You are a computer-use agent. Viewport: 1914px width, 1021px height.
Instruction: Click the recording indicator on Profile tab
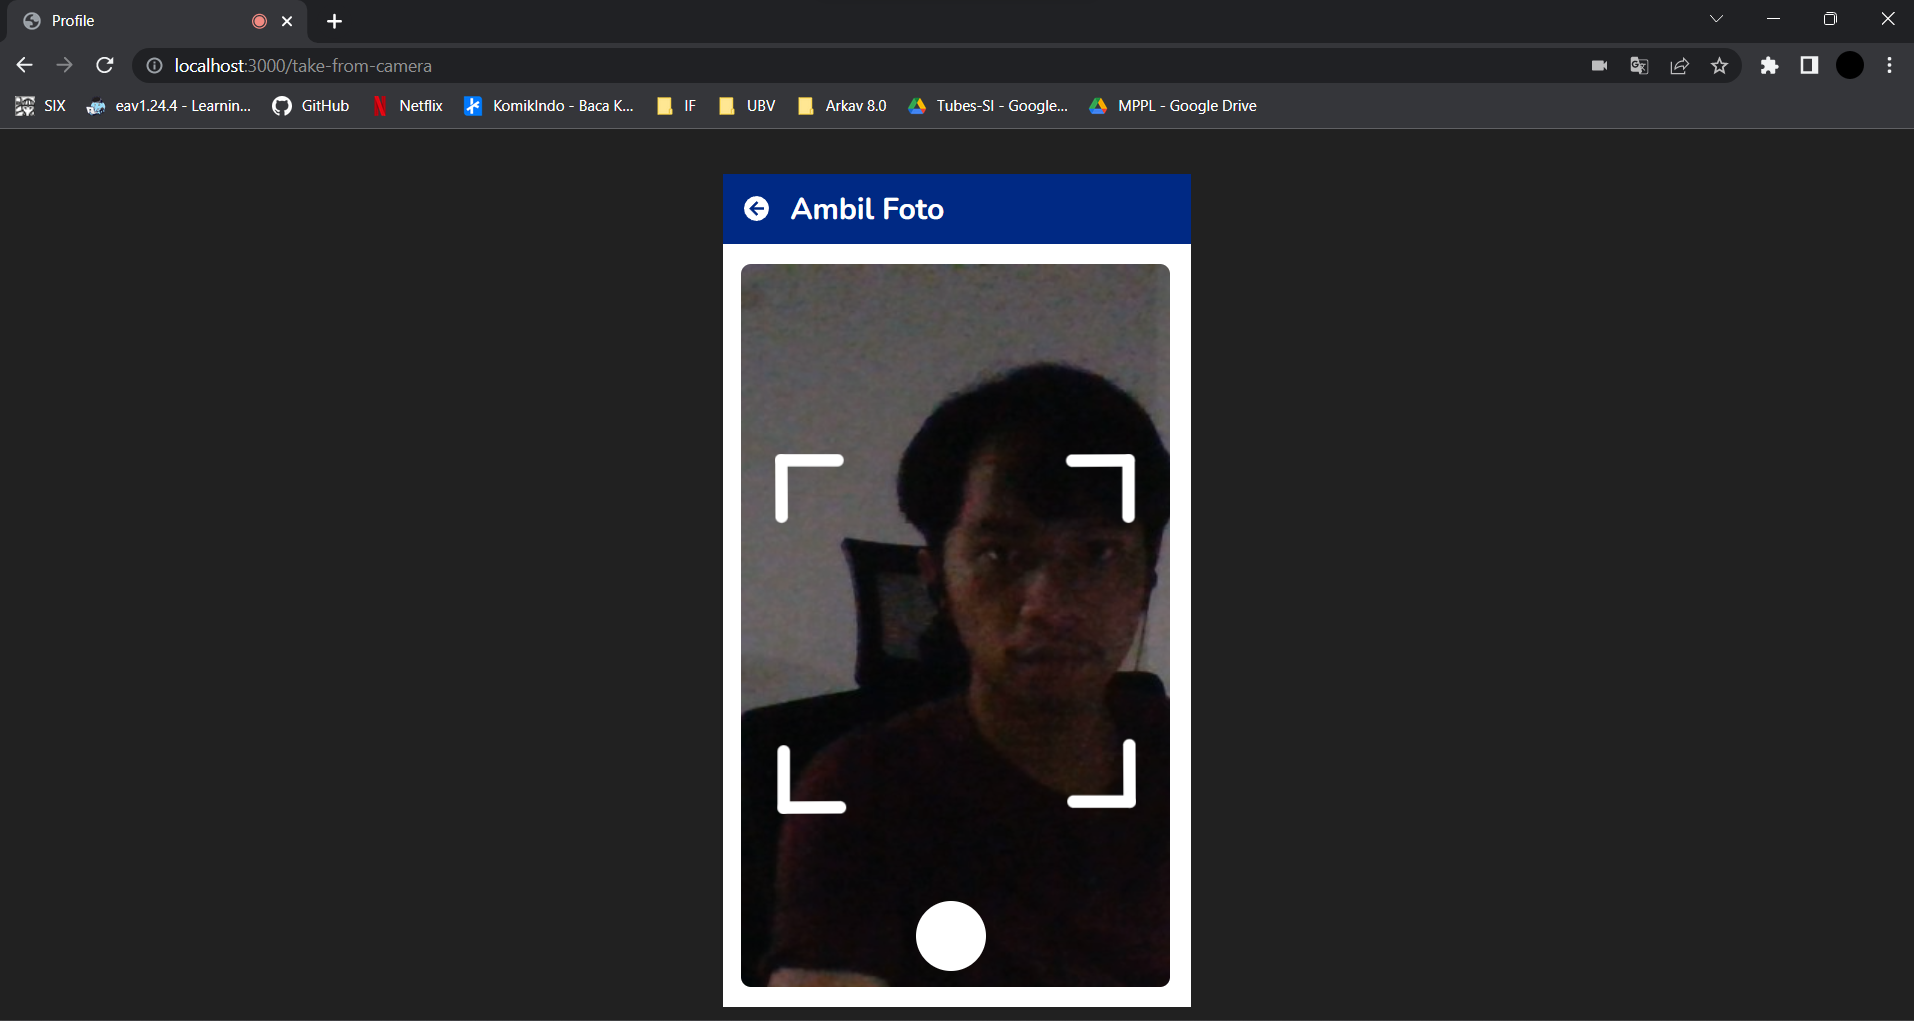coord(259,21)
